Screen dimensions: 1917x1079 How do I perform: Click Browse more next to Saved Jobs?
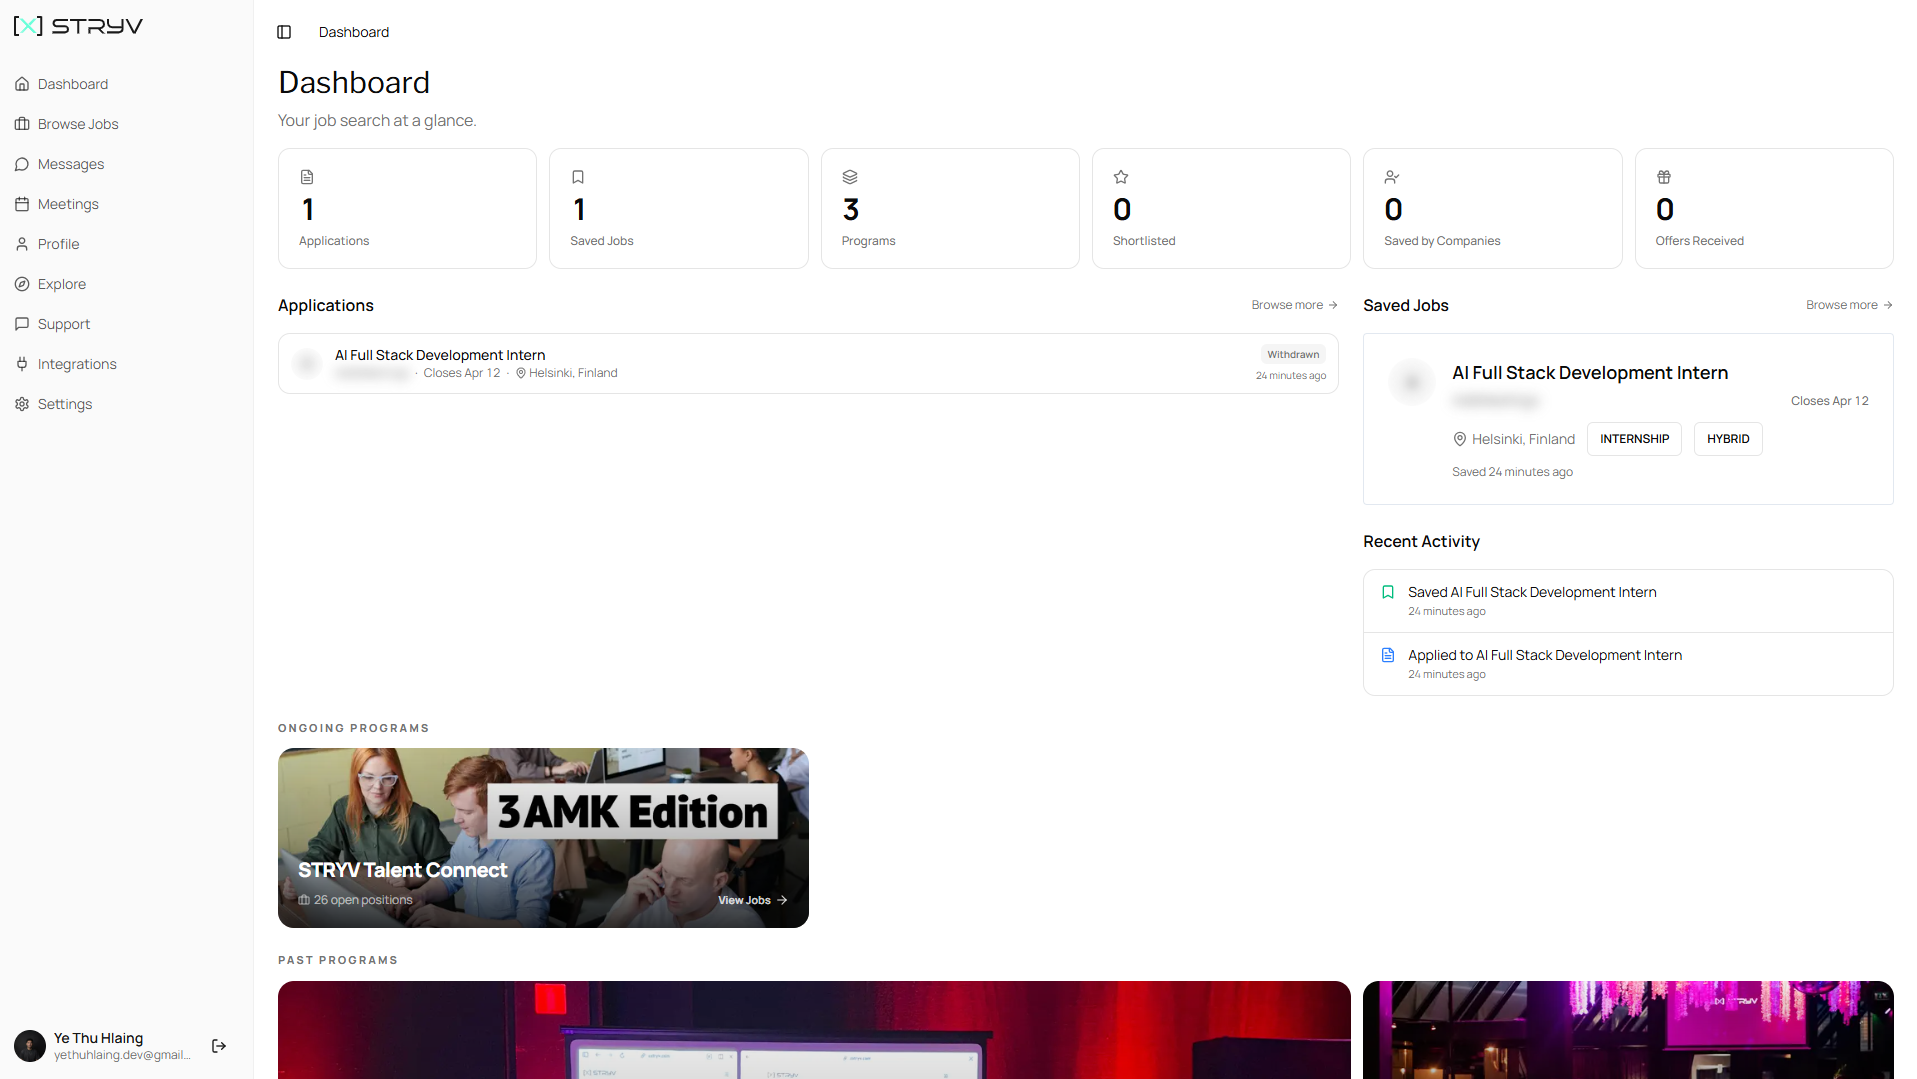click(1849, 305)
